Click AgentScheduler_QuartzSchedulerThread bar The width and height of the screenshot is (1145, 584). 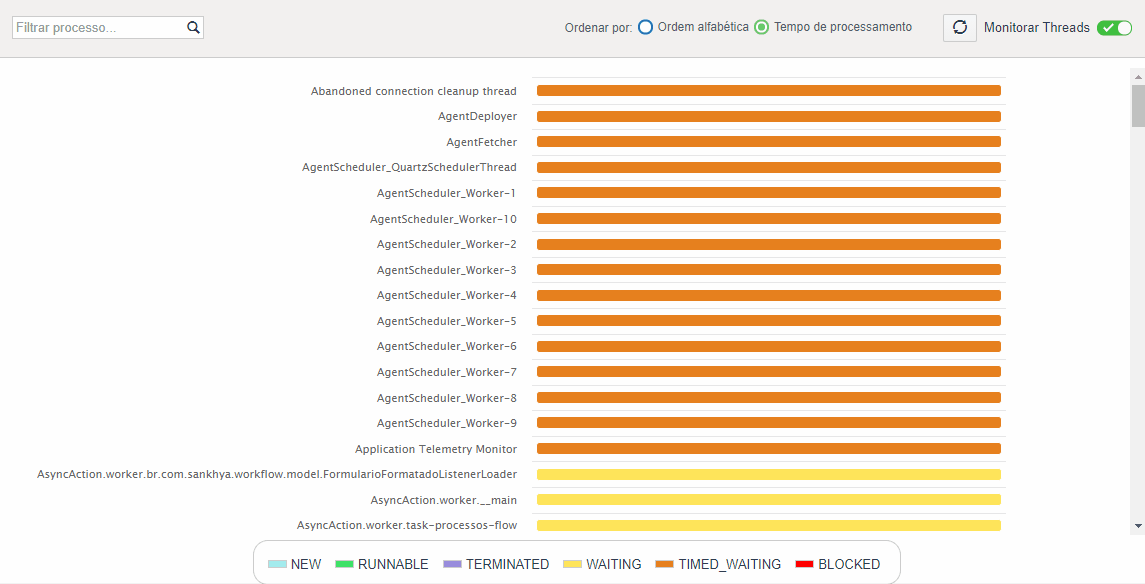(x=768, y=167)
